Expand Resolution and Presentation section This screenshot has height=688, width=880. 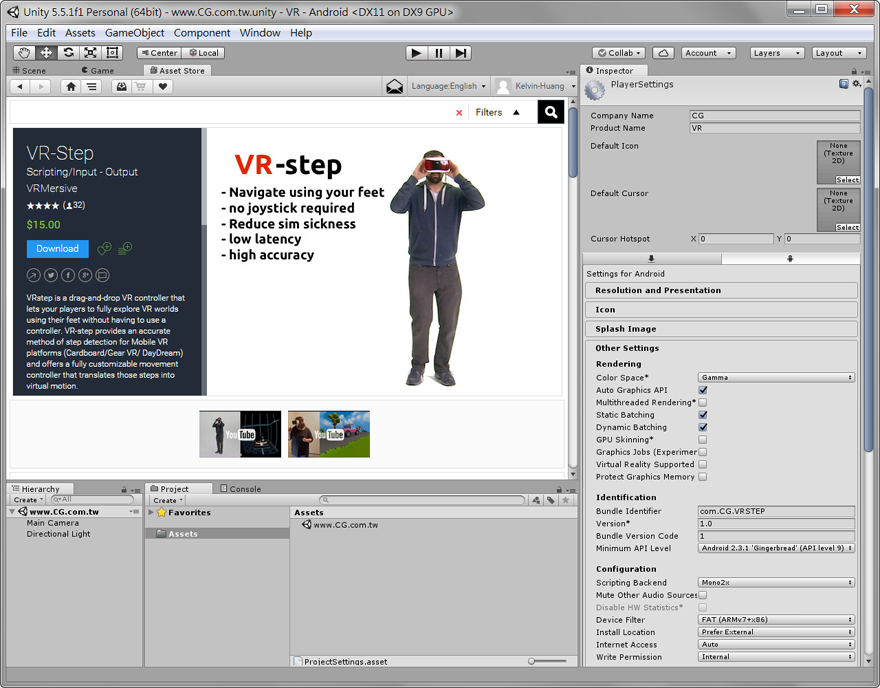(721, 290)
